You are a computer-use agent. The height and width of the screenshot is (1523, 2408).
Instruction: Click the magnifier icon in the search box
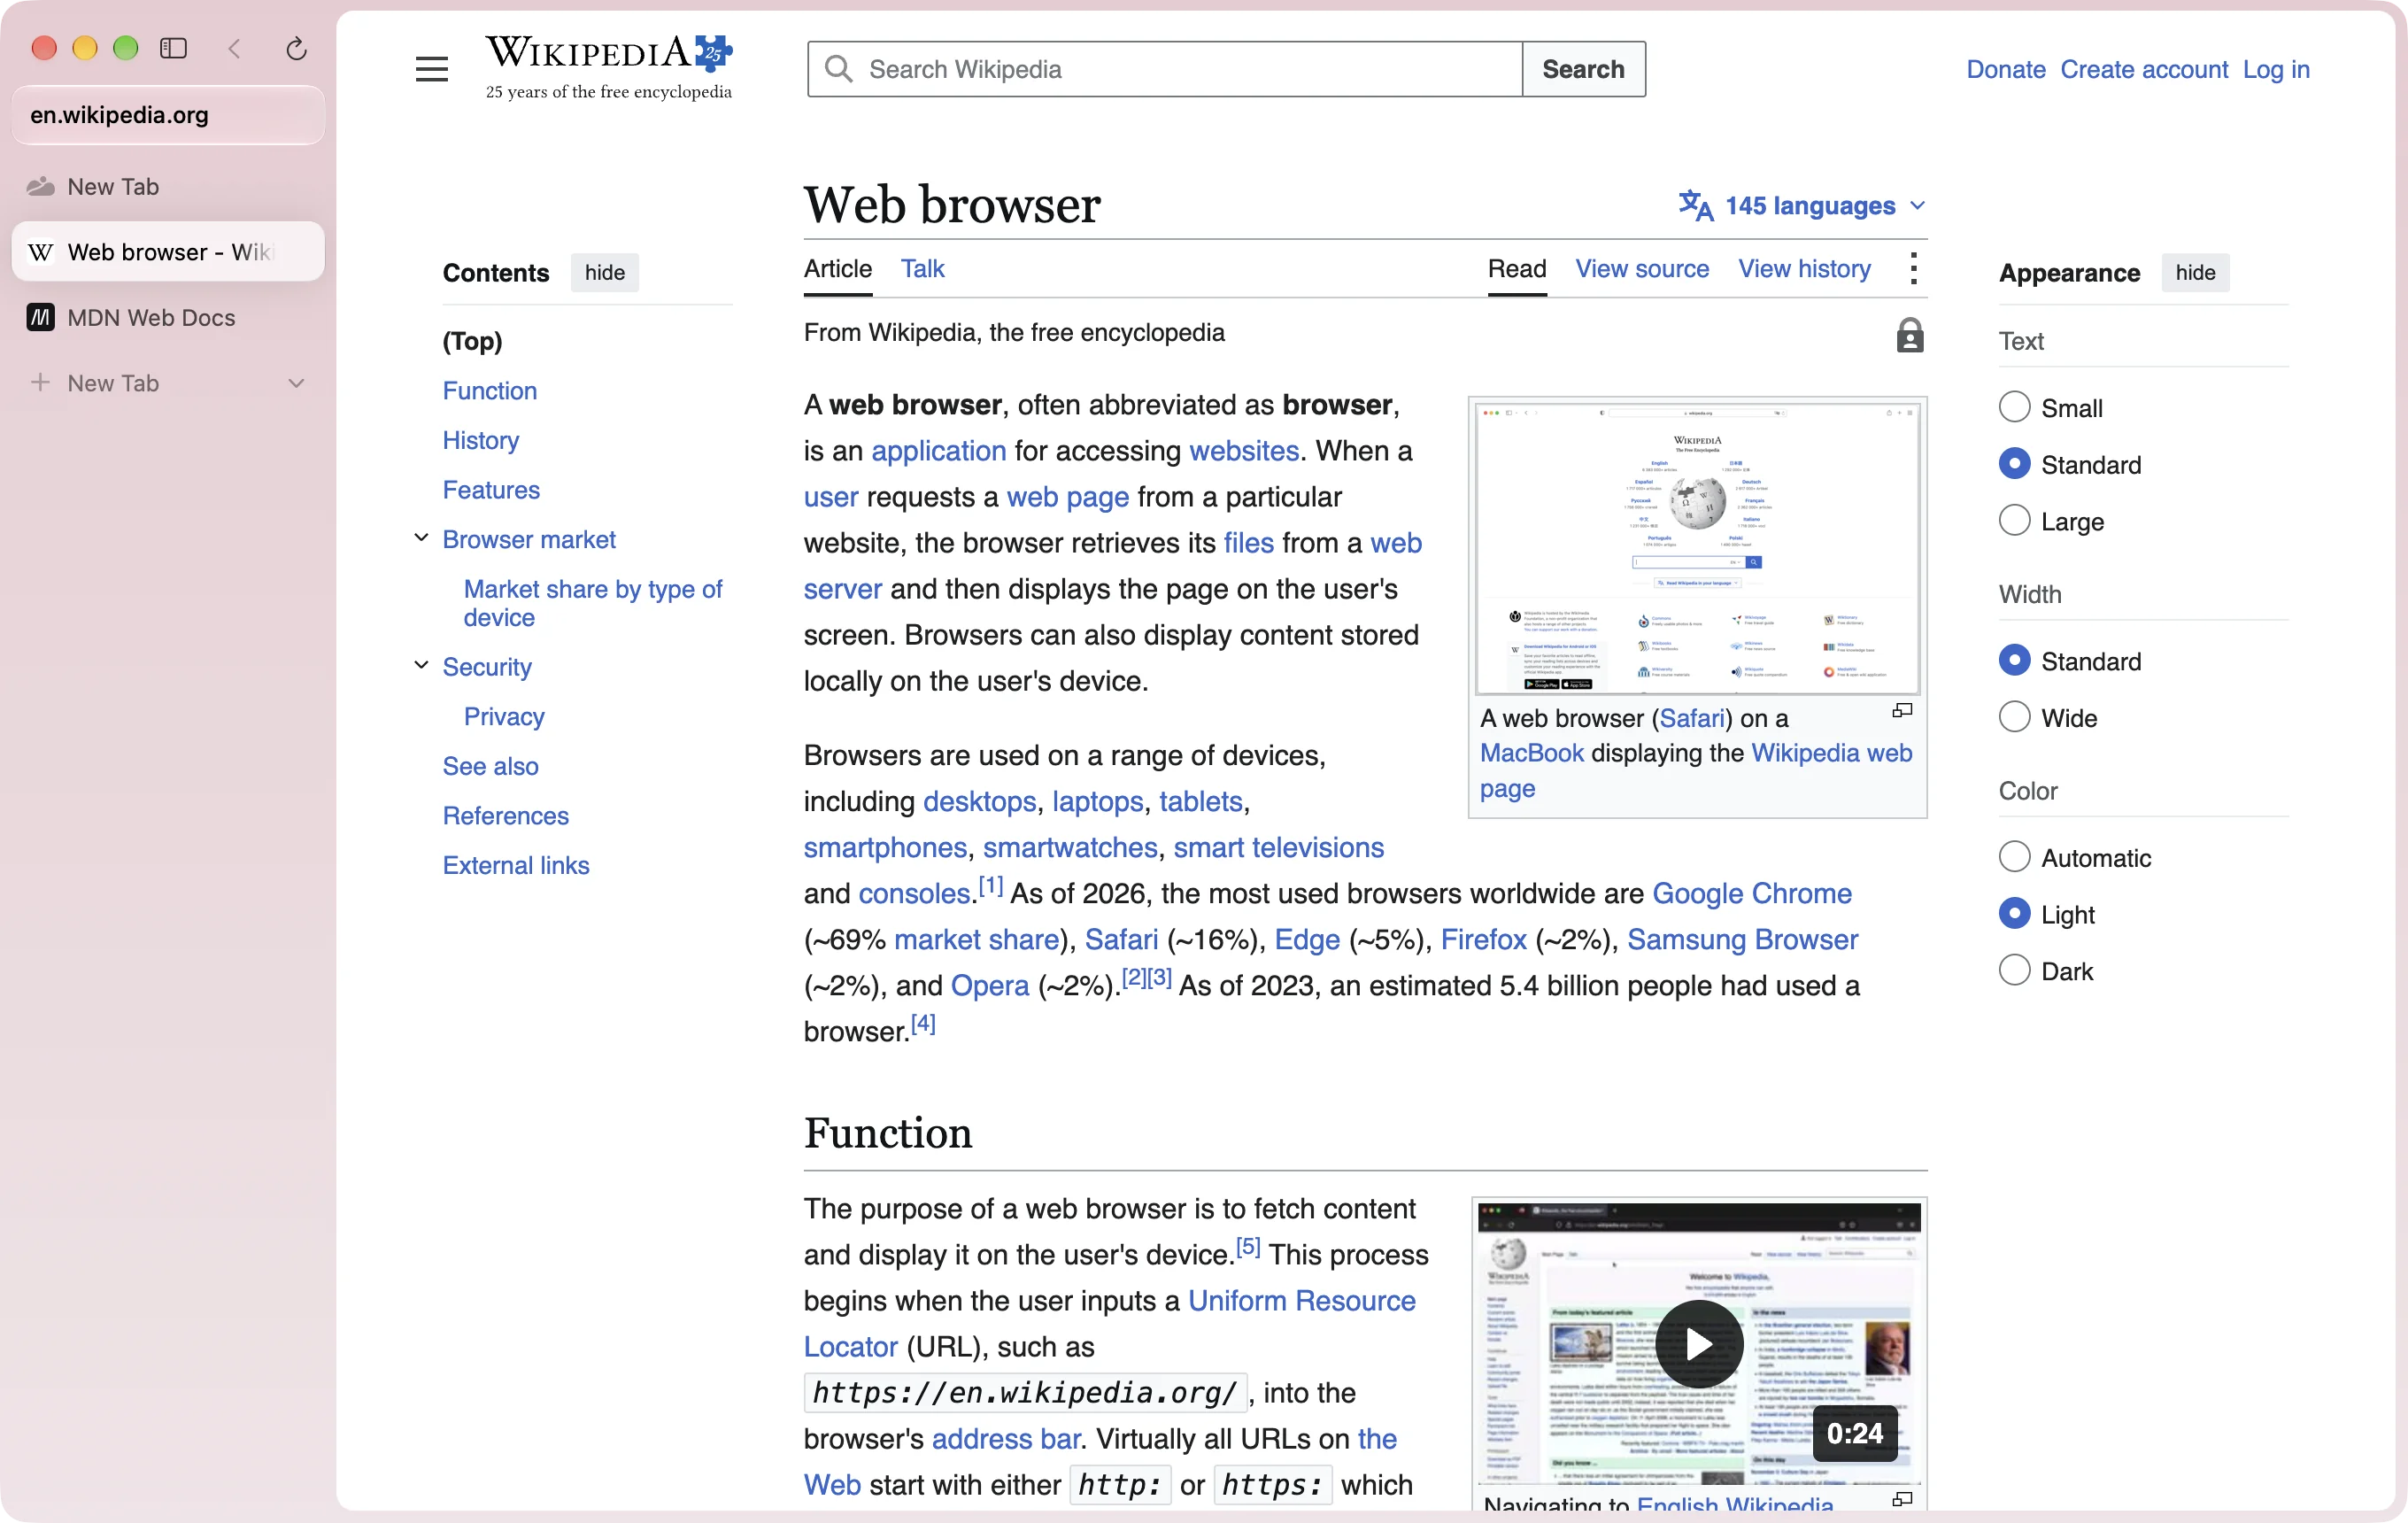(x=838, y=69)
